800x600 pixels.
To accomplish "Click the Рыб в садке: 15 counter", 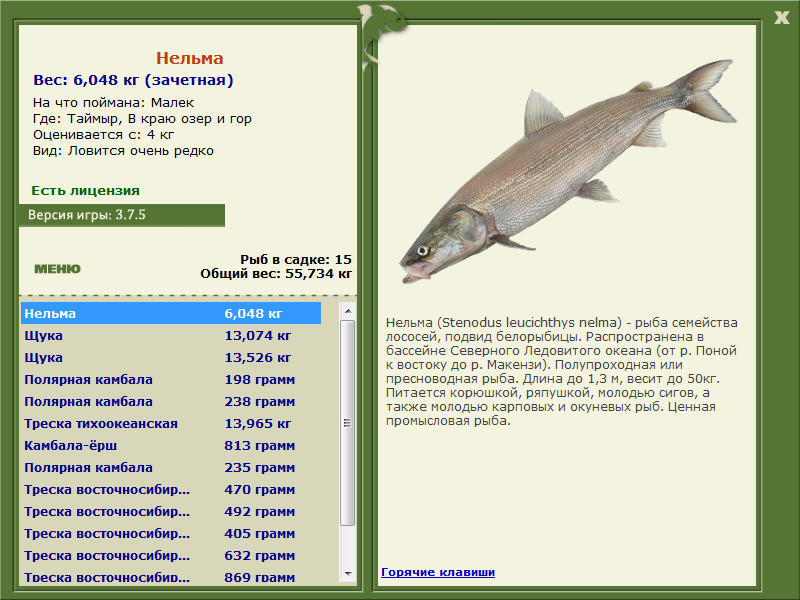I will [x=296, y=259].
